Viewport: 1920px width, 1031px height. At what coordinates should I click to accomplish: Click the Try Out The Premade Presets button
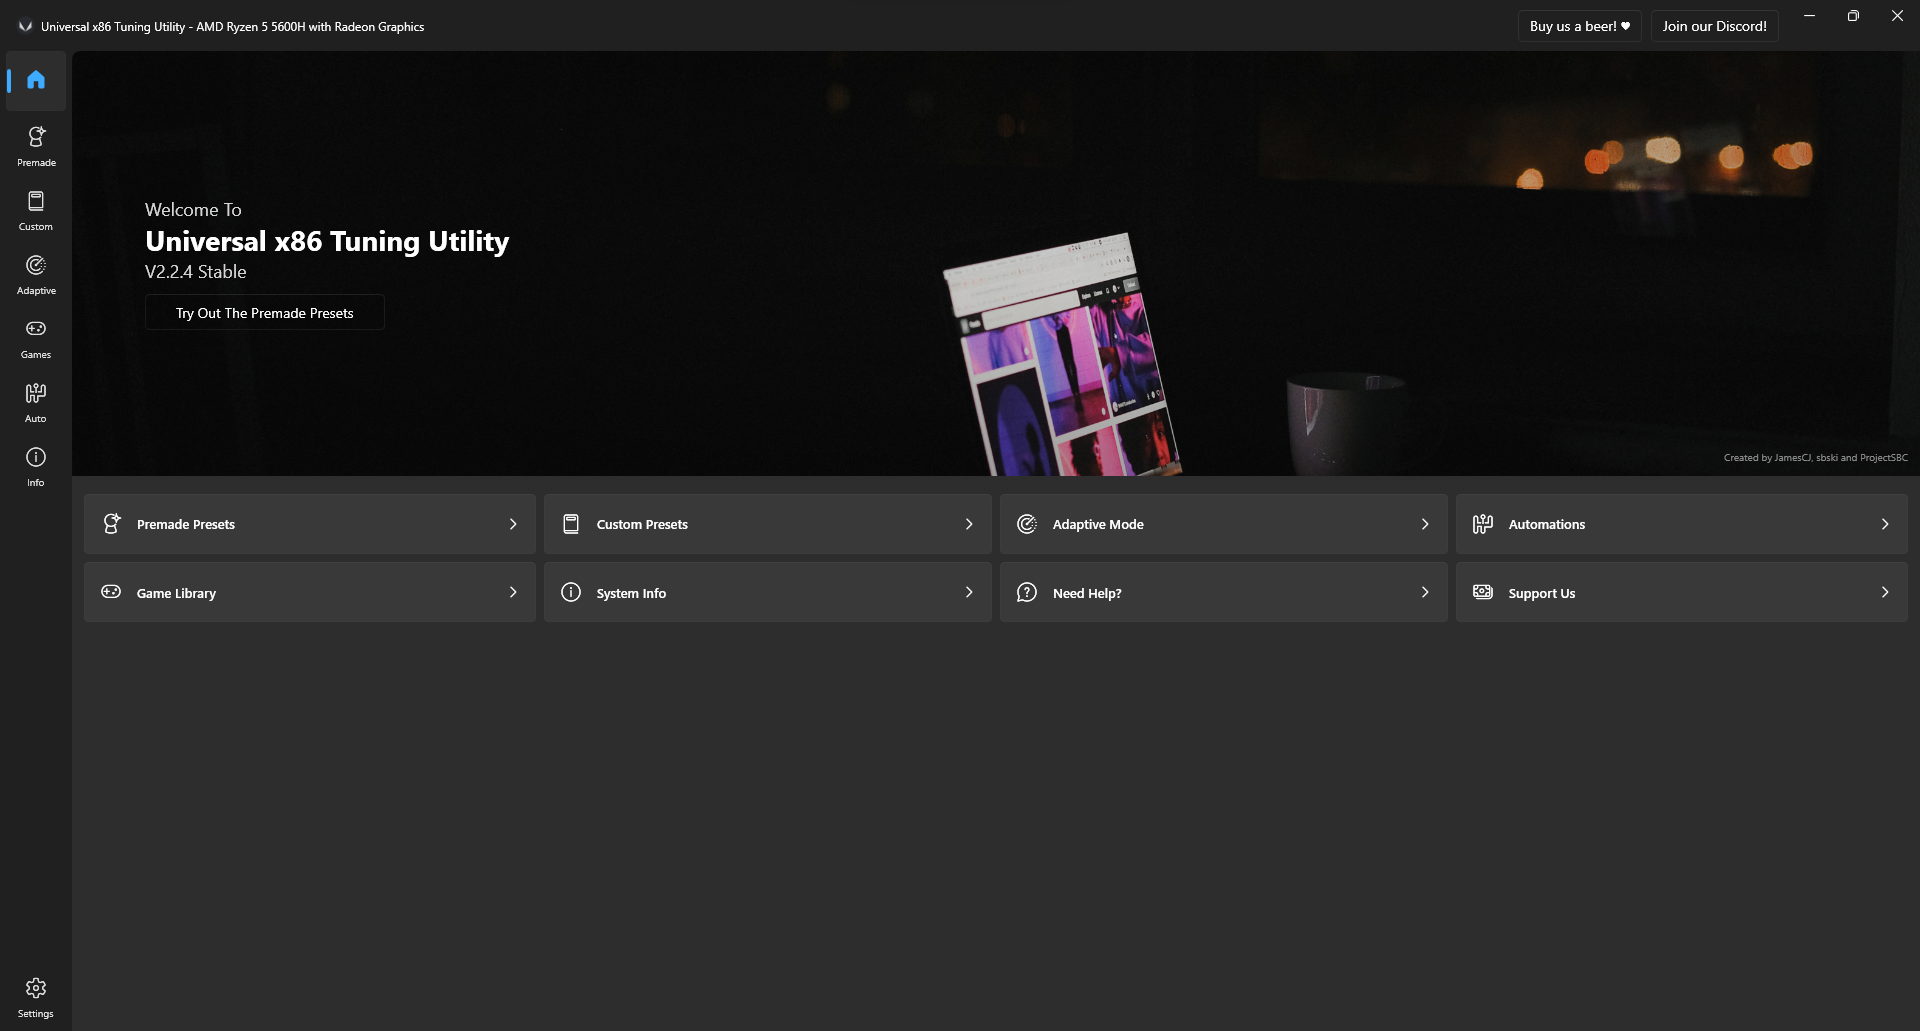[265, 312]
